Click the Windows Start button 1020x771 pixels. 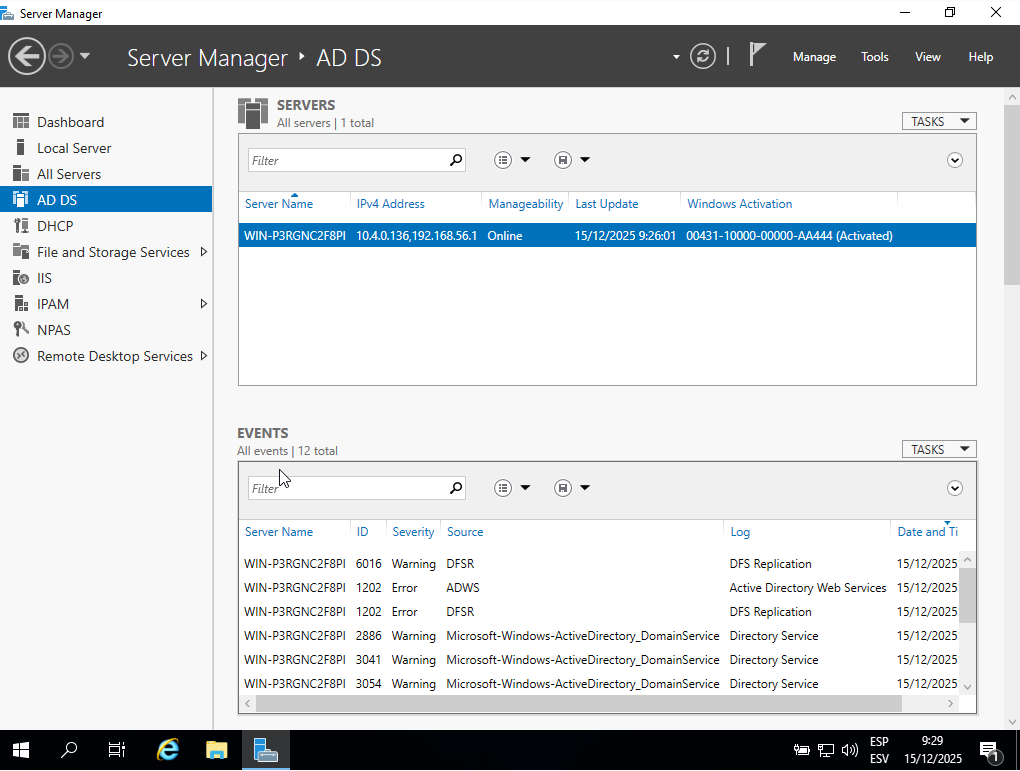click(20, 750)
